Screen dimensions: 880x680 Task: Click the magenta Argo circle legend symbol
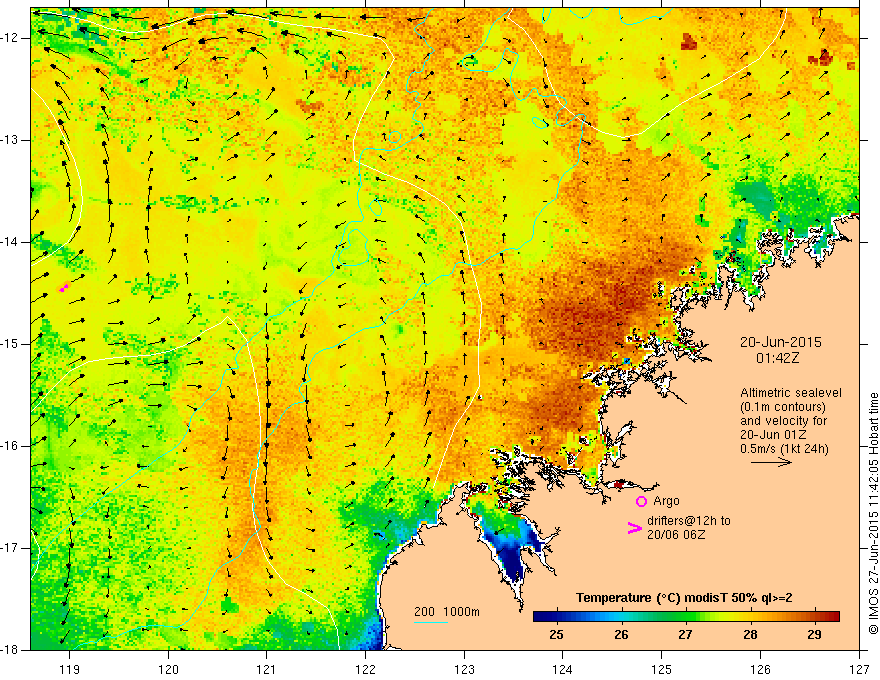pyautogui.click(x=641, y=501)
